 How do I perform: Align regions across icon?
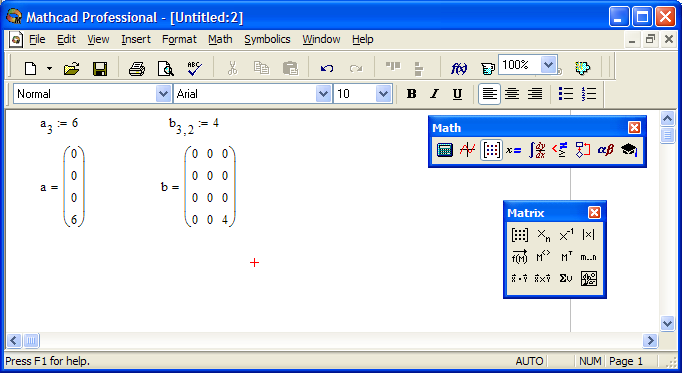[393, 66]
